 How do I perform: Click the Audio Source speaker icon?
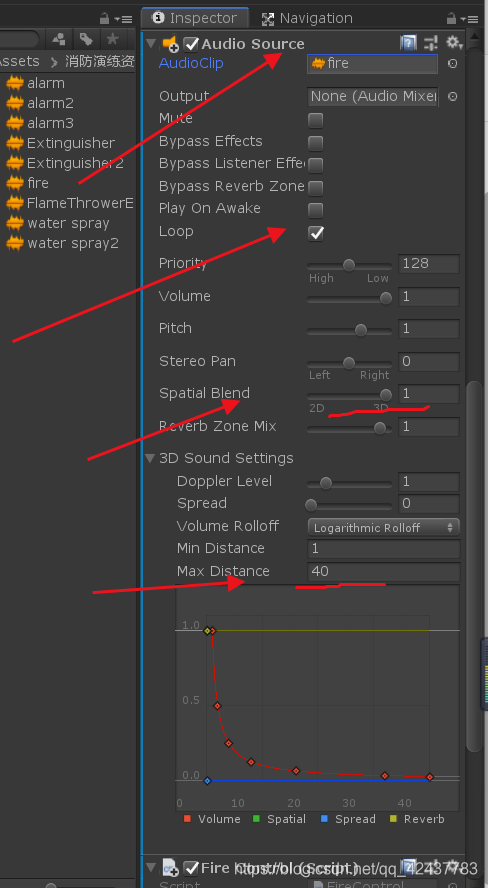tap(170, 44)
